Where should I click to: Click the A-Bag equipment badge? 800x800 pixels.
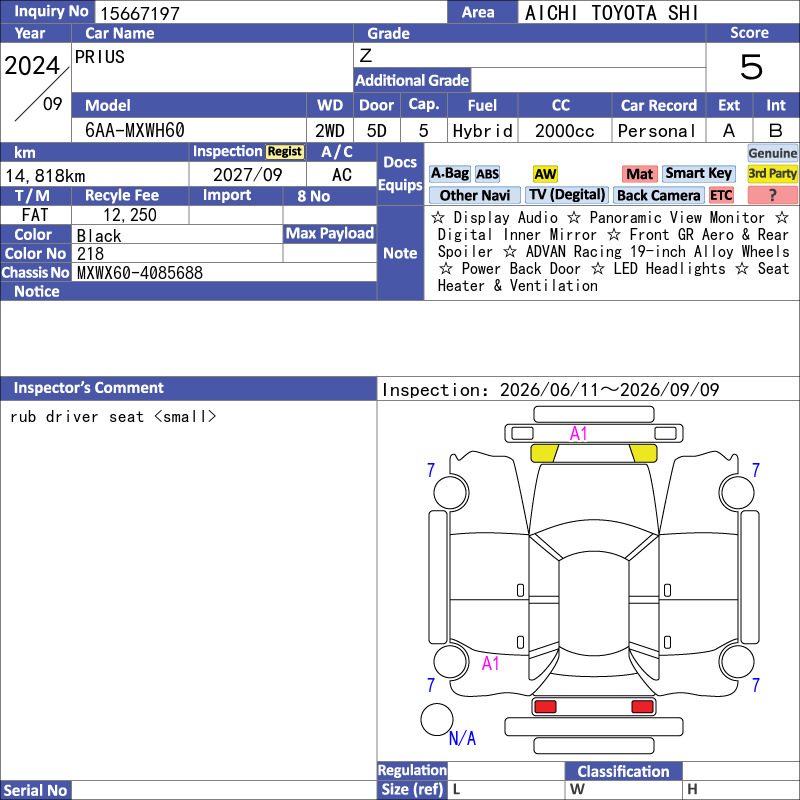coord(449,174)
